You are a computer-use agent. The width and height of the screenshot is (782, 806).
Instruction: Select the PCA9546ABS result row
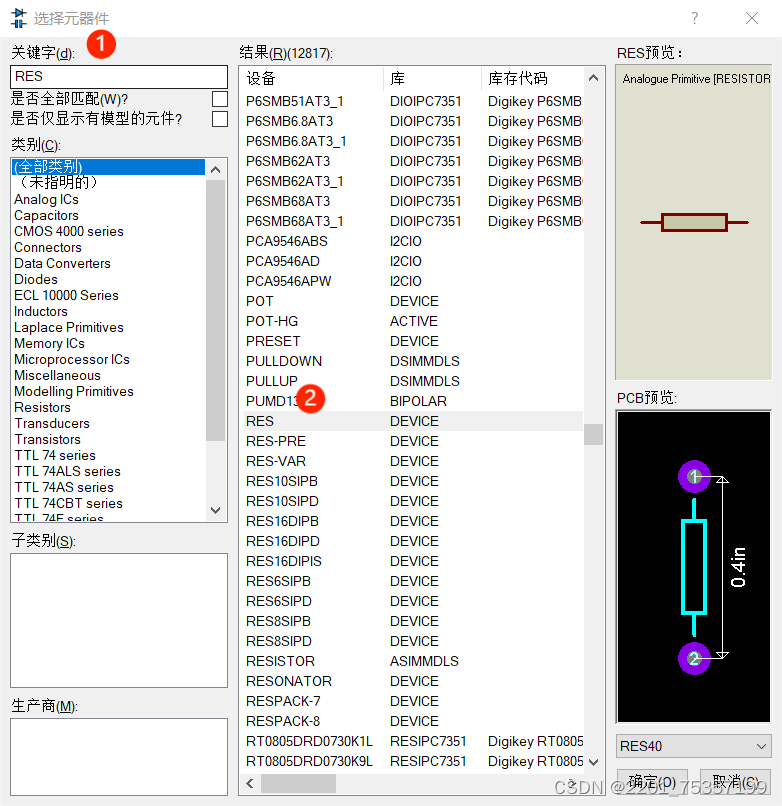coord(413,241)
